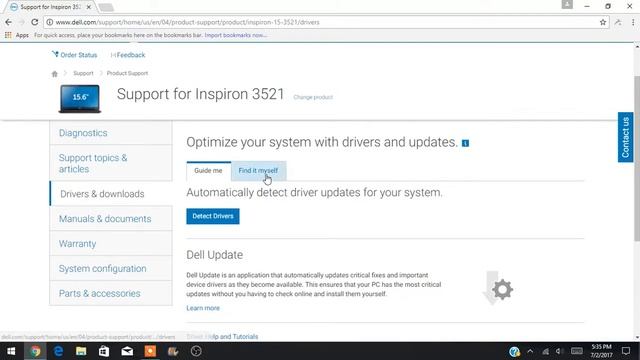
Task: Click the page vertical scrollbar thumb
Action: tap(637, 158)
